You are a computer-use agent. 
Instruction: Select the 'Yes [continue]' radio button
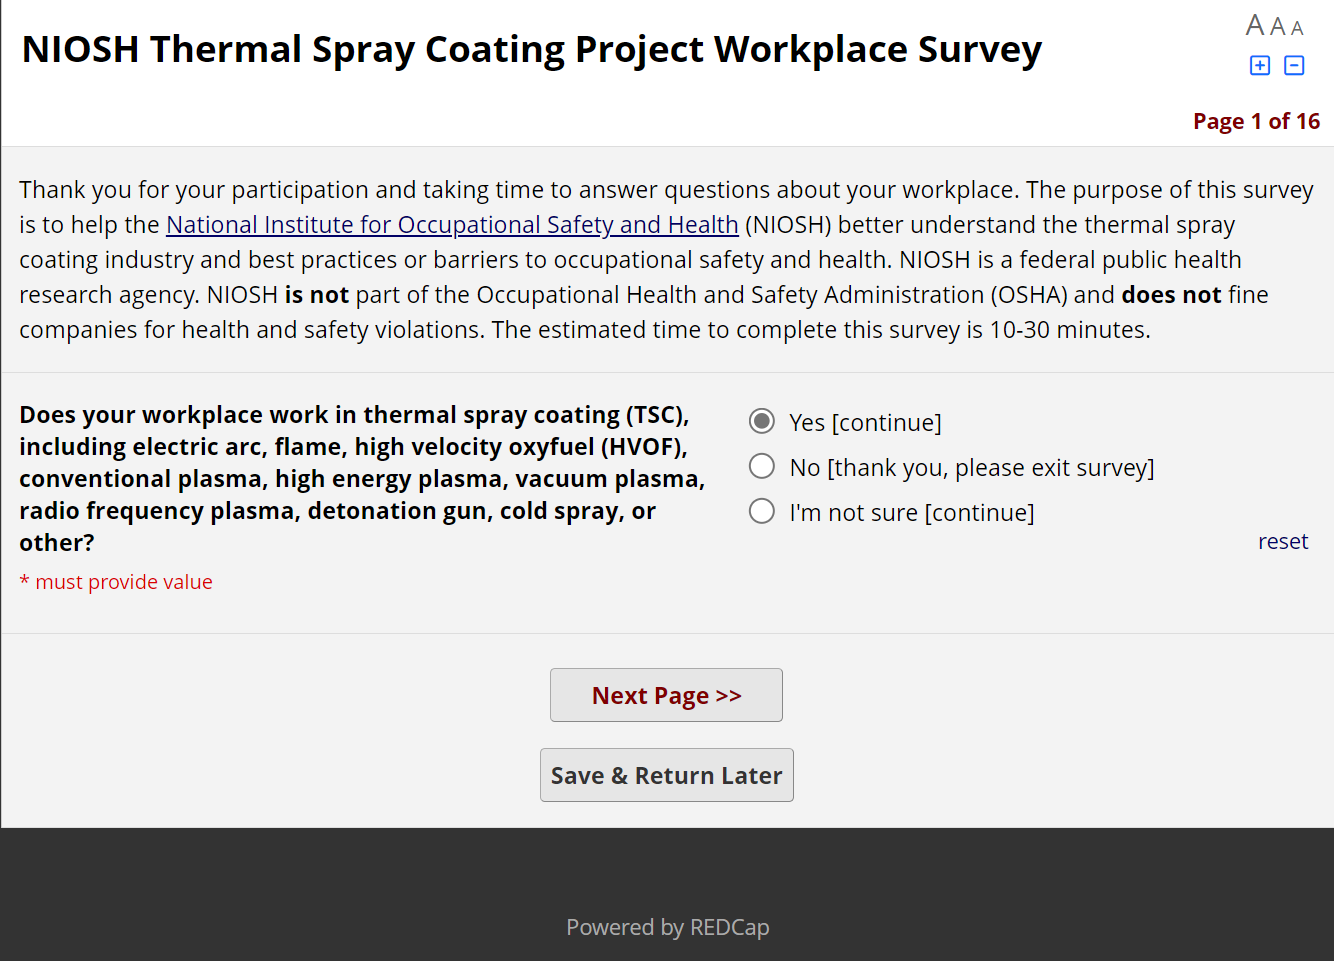tap(762, 421)
